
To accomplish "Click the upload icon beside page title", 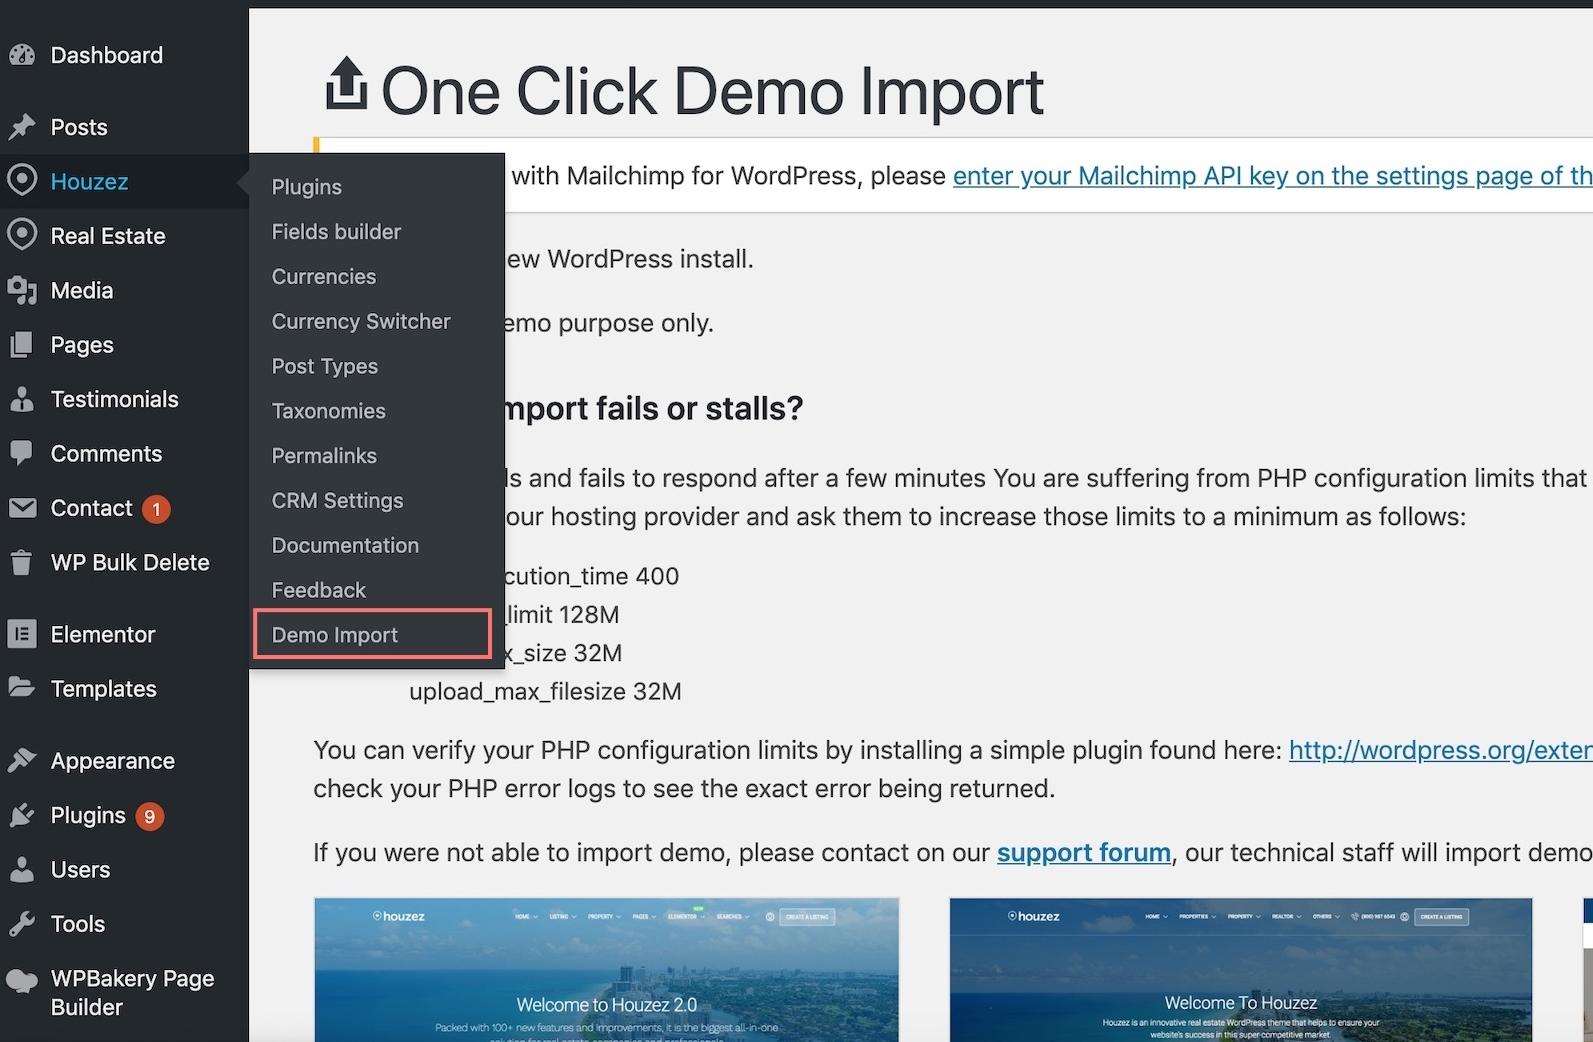I will tap(346, 83).
